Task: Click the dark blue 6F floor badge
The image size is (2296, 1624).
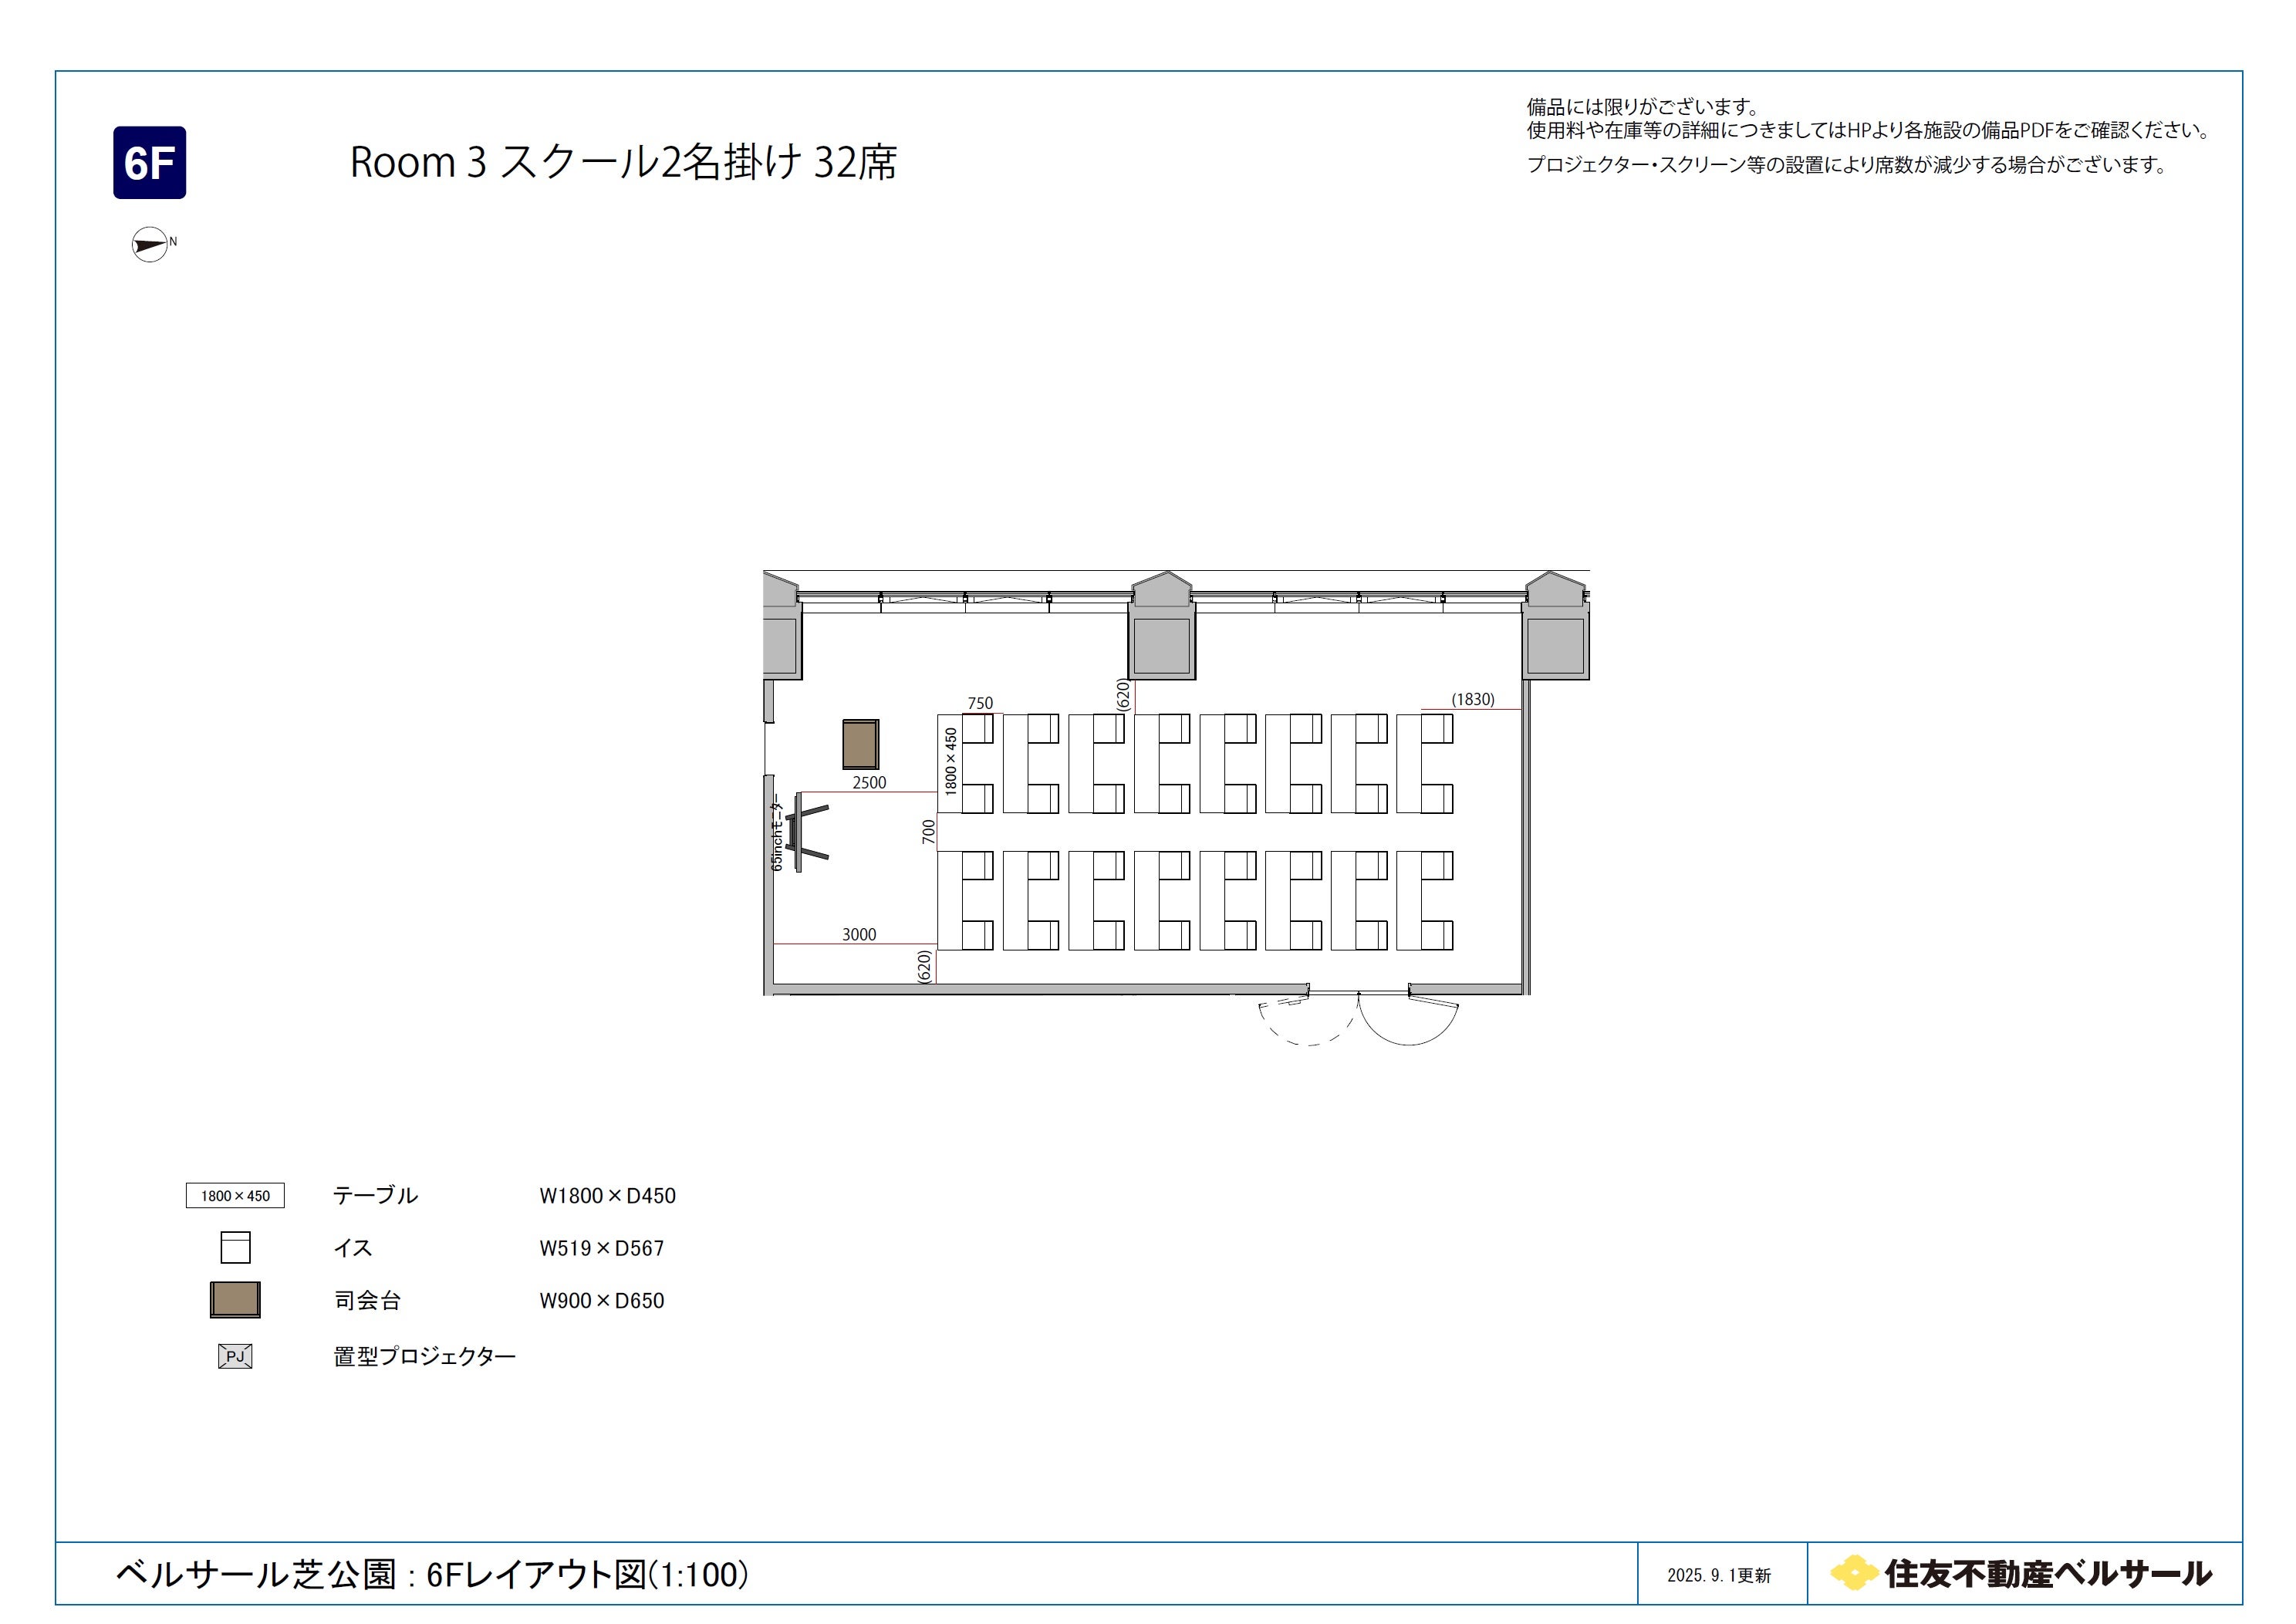Action: [149, 162]
